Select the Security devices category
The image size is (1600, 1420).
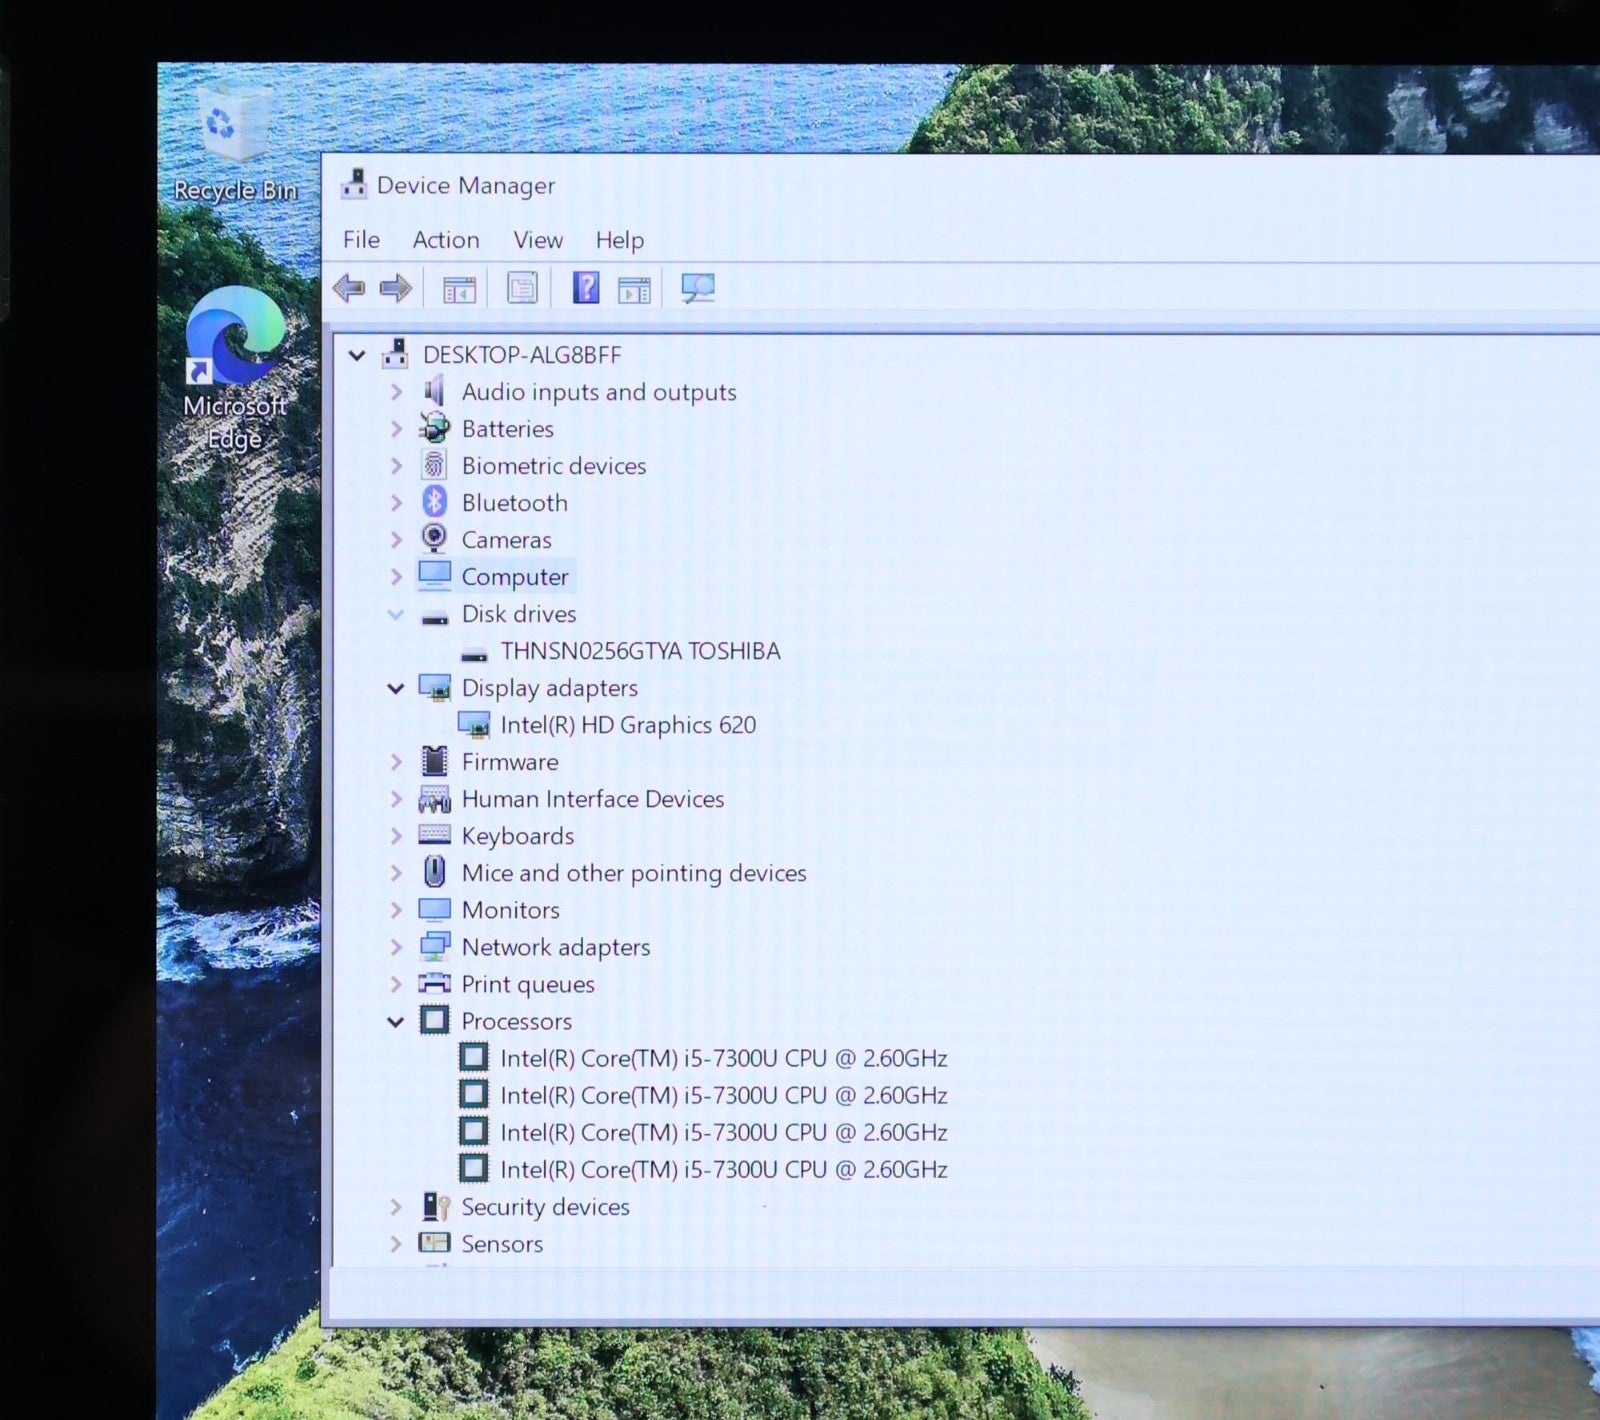pos(545,1207)
